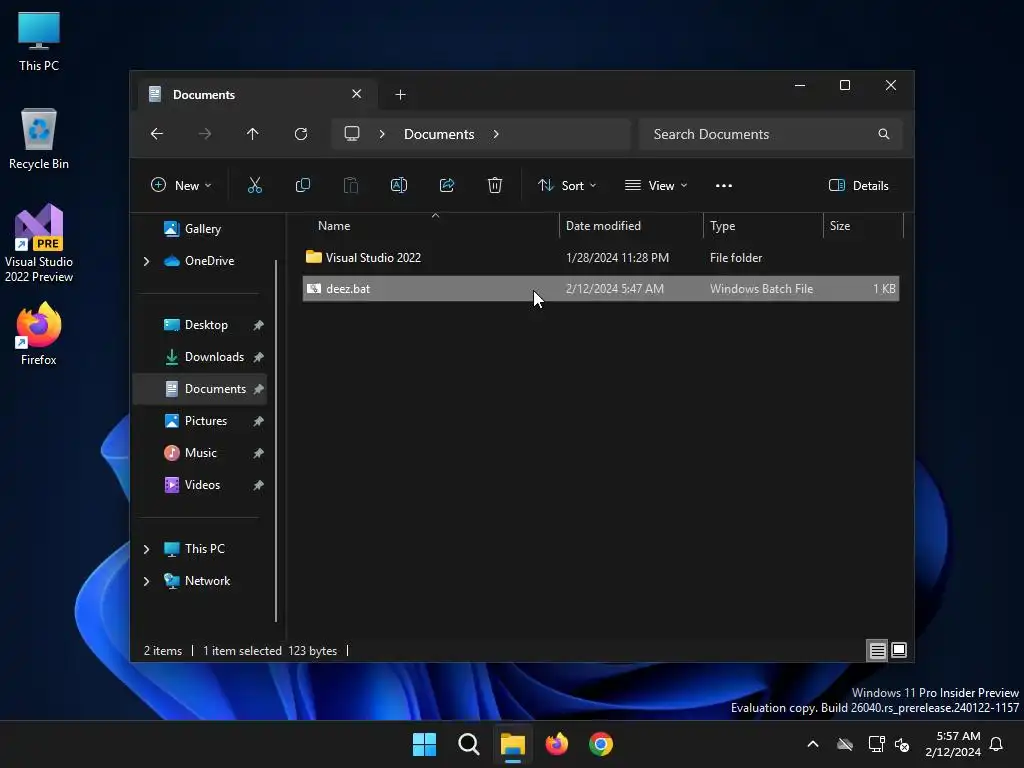The height and width of the screenshot is (768, 1024).
Task: Select the Visual Studio 2022 folder
Action: 601,257
